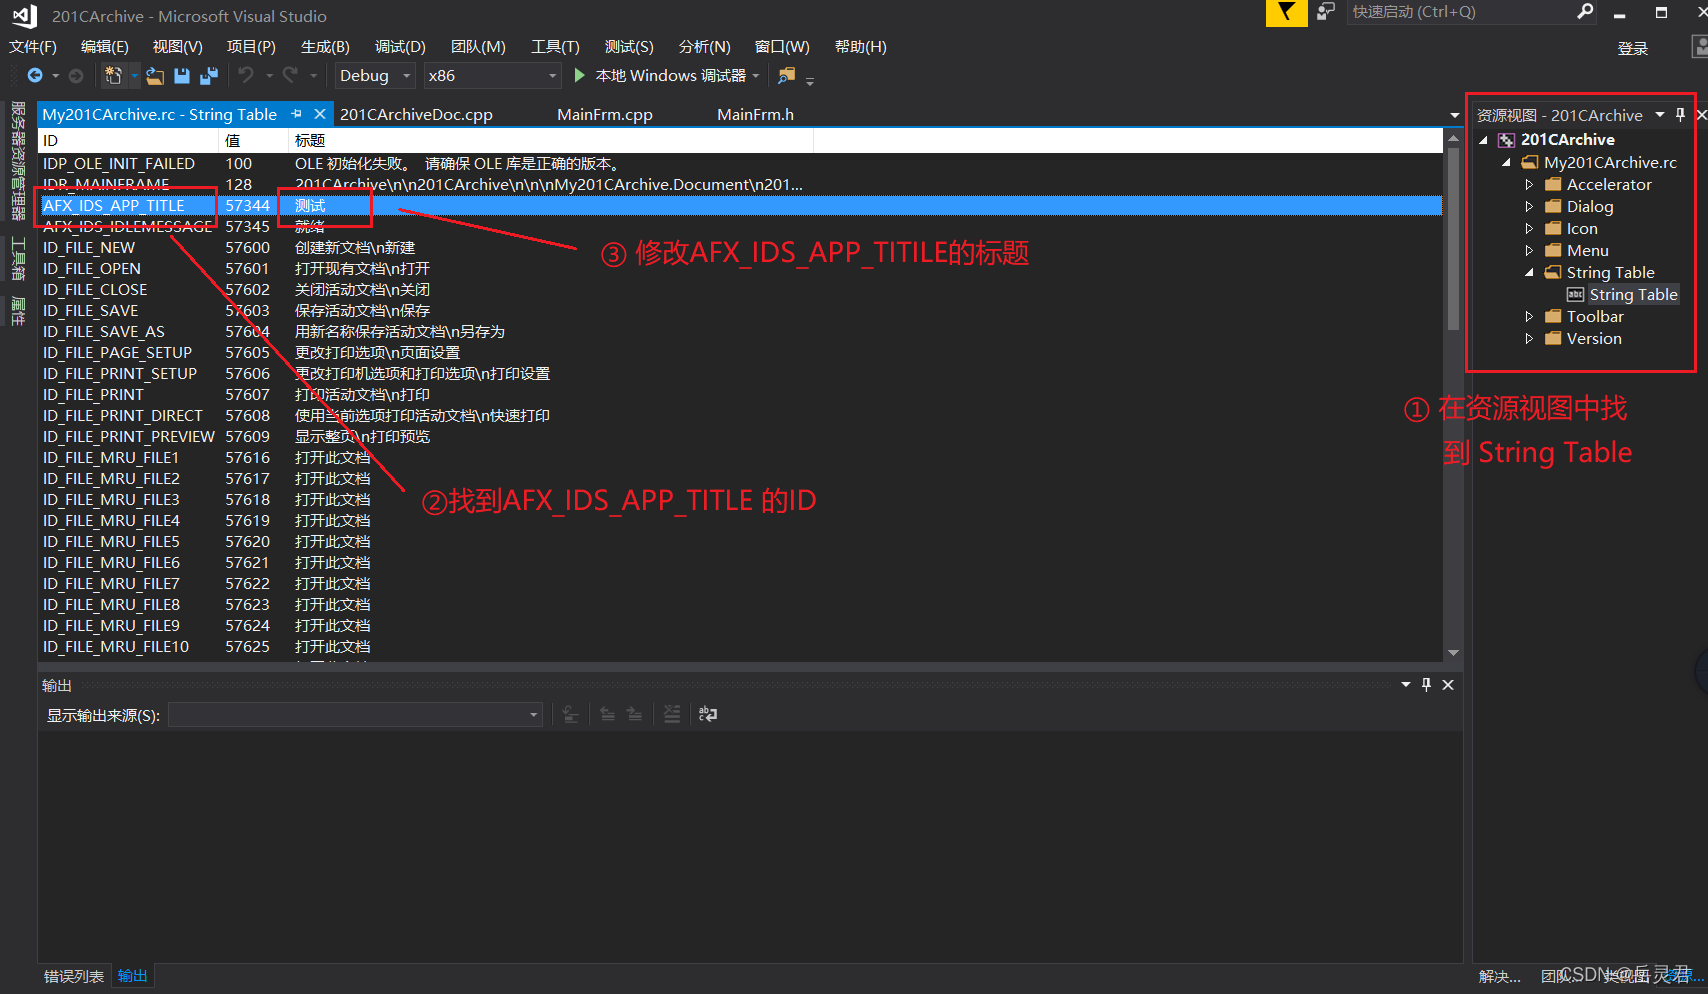
Task: Toggle word wrap in Output panel
Action: click(x=708, y=714)
